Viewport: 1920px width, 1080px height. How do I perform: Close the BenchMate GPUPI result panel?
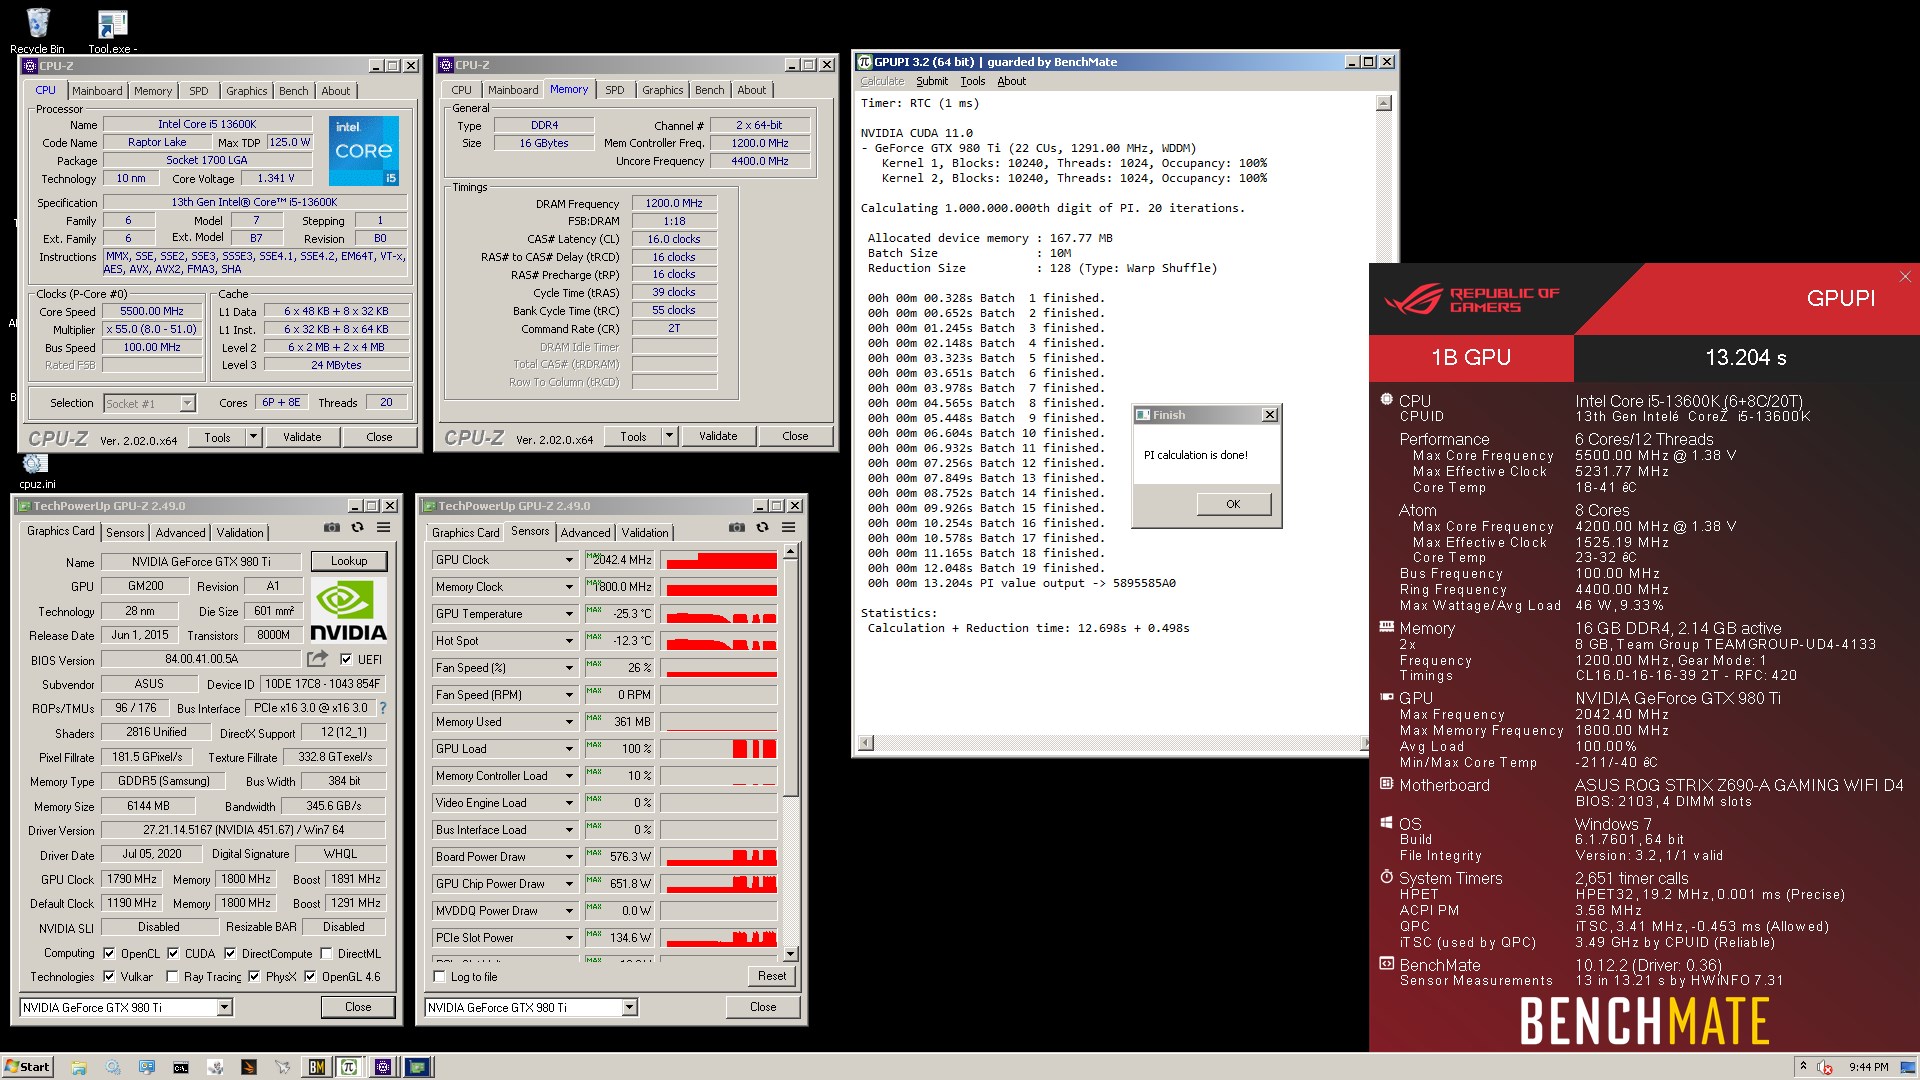point(1904,277)
